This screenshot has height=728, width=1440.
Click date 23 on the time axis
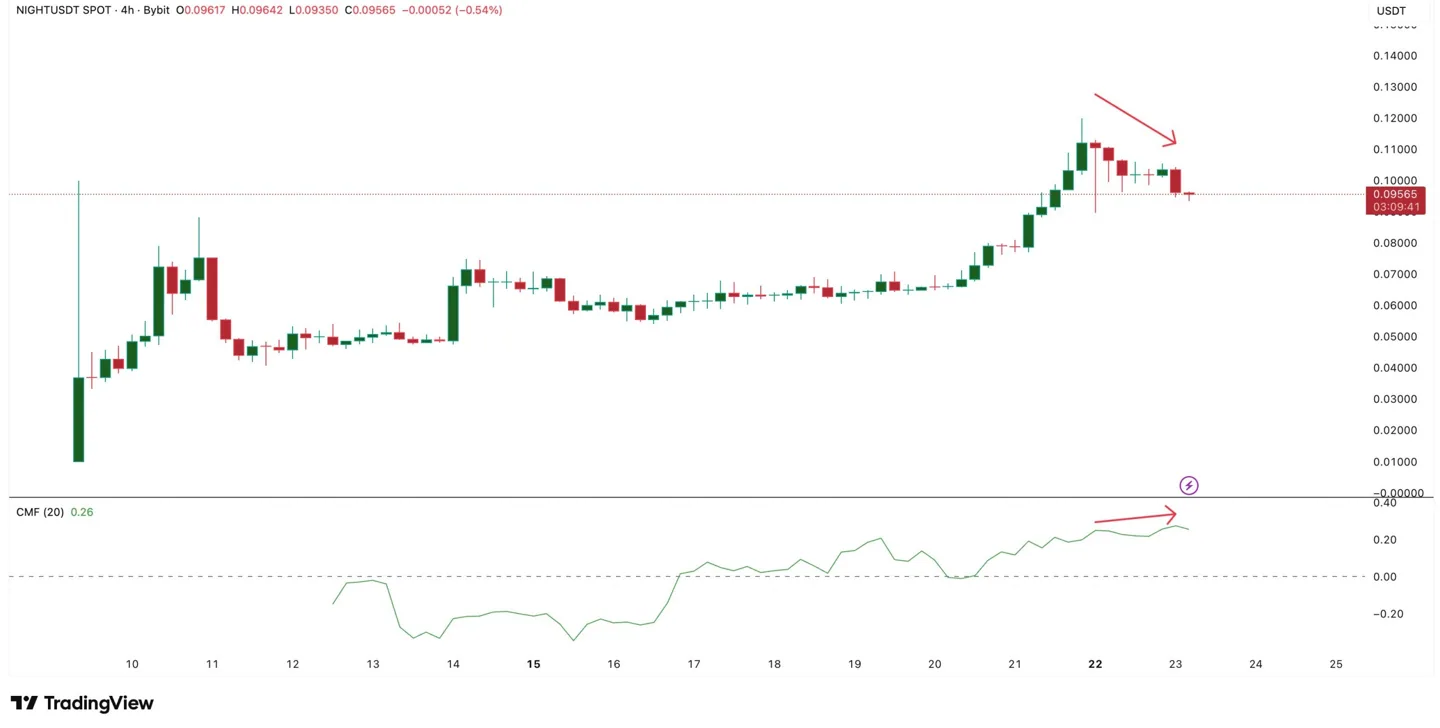point(1176,664)
